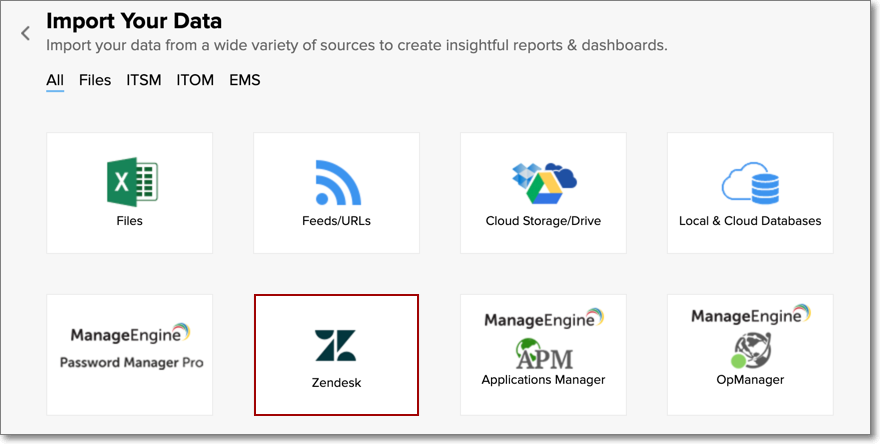This screenshot has width=880, height=444.
Task: Click the ManageEngine logo above OpManager
Action: 751,315
